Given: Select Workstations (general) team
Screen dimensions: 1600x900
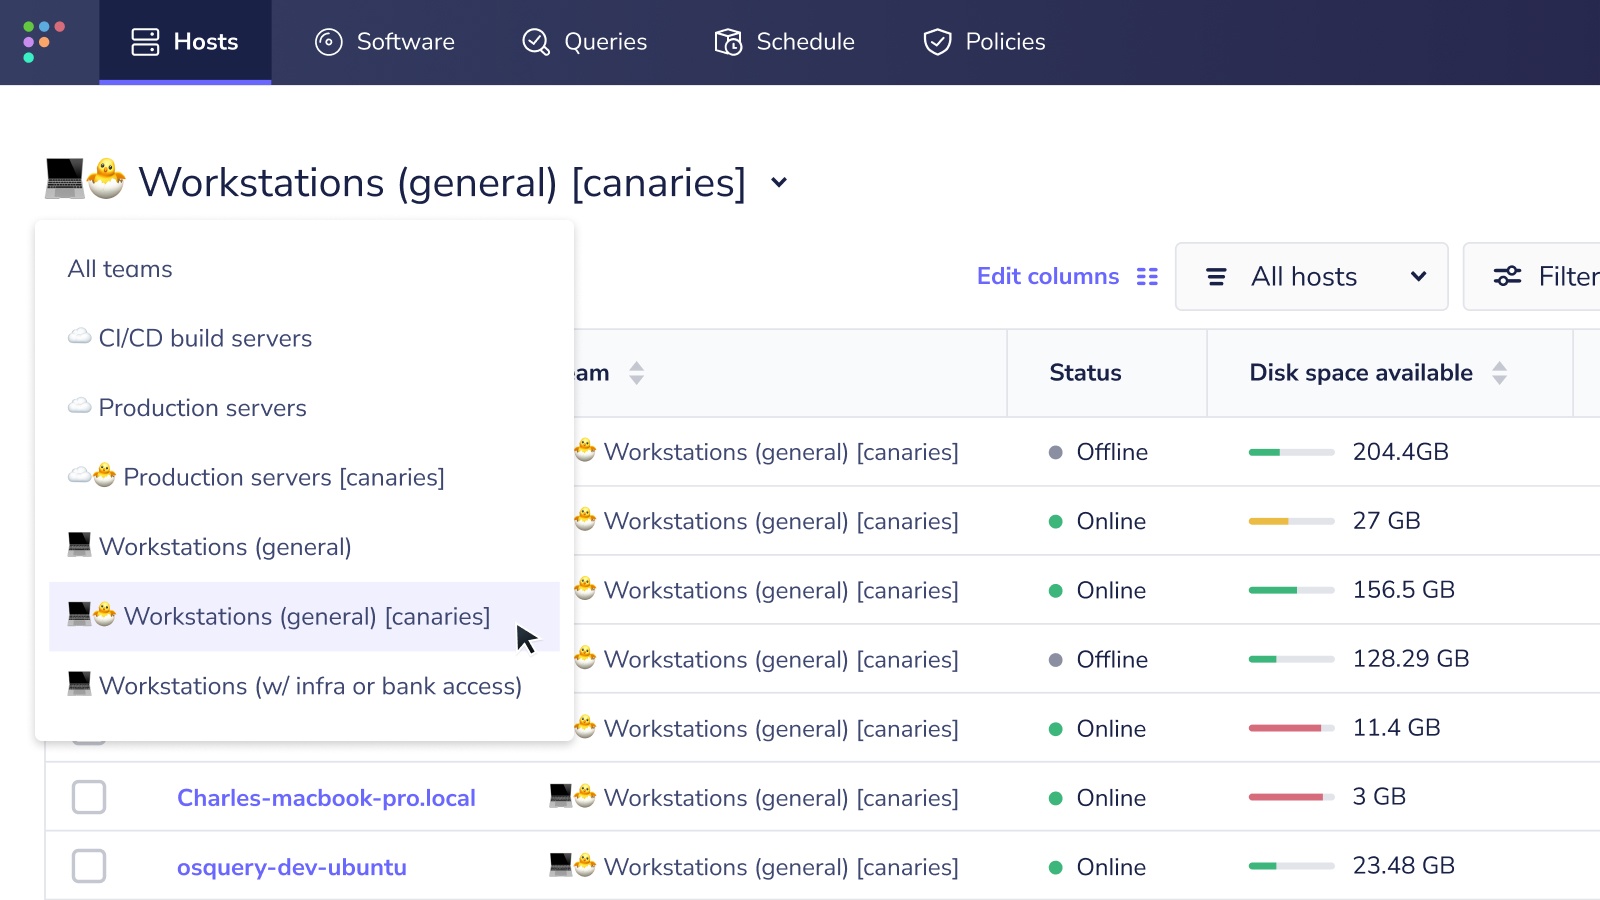Looking at the screenshot, I should click(304, 547).
